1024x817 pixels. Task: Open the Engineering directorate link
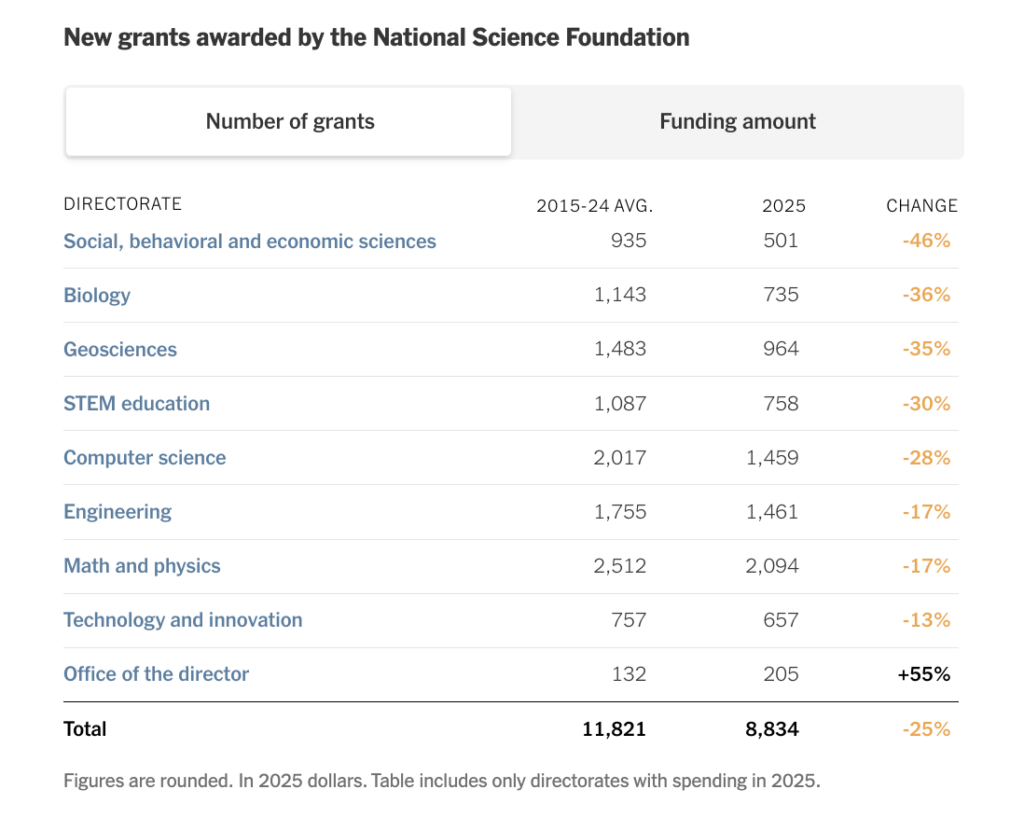click(118, 512)
